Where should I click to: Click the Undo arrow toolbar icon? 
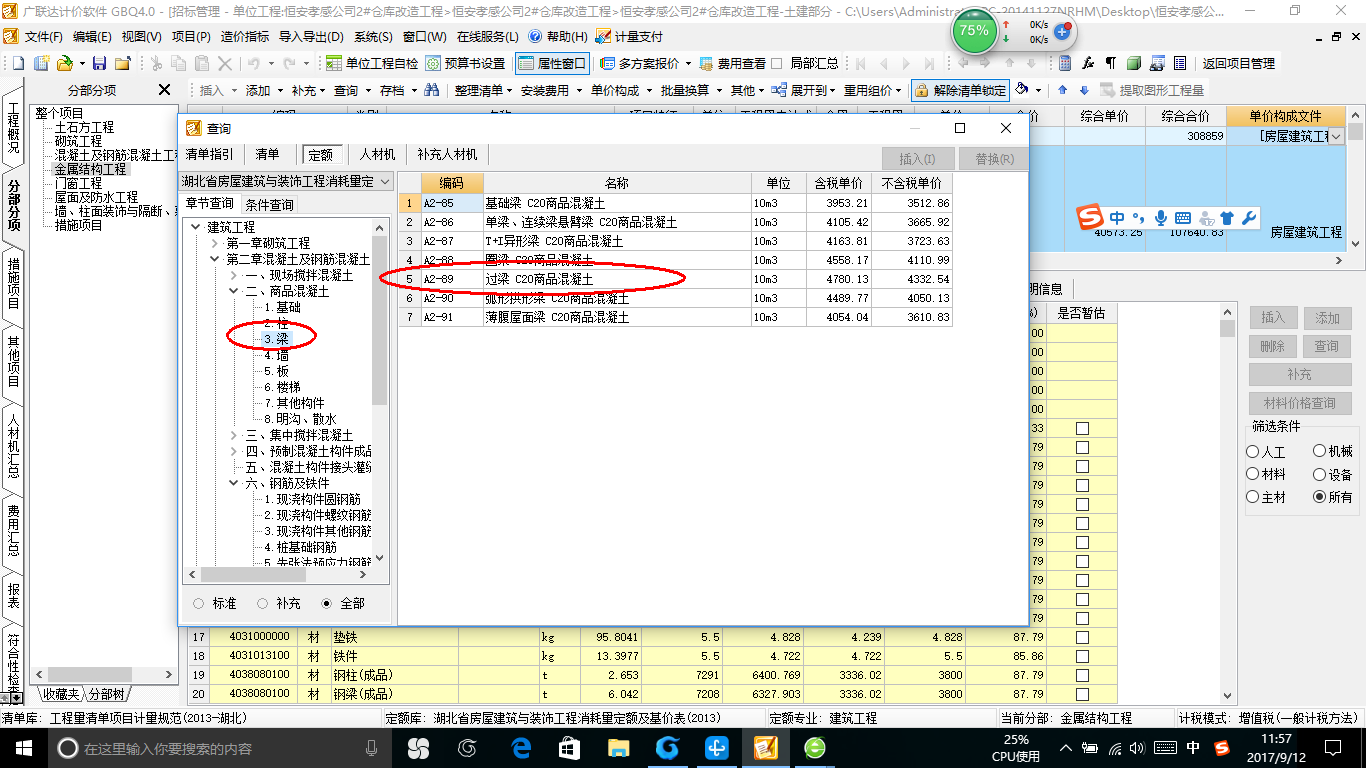pyautogui.click(x=254, y=63)
